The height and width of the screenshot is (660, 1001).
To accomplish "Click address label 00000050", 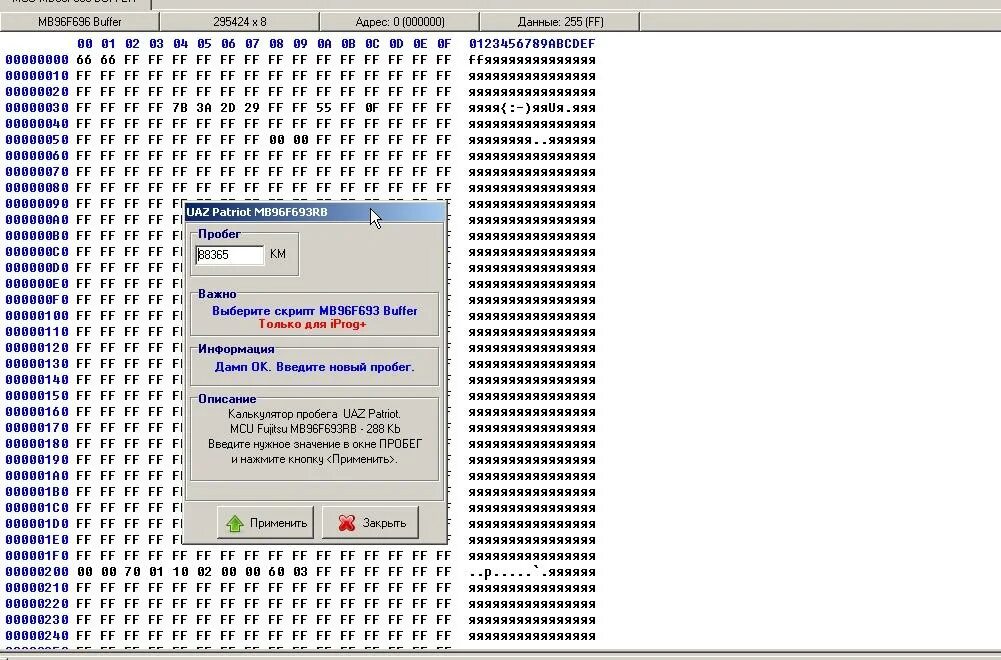I will click(x=37, y=140).
